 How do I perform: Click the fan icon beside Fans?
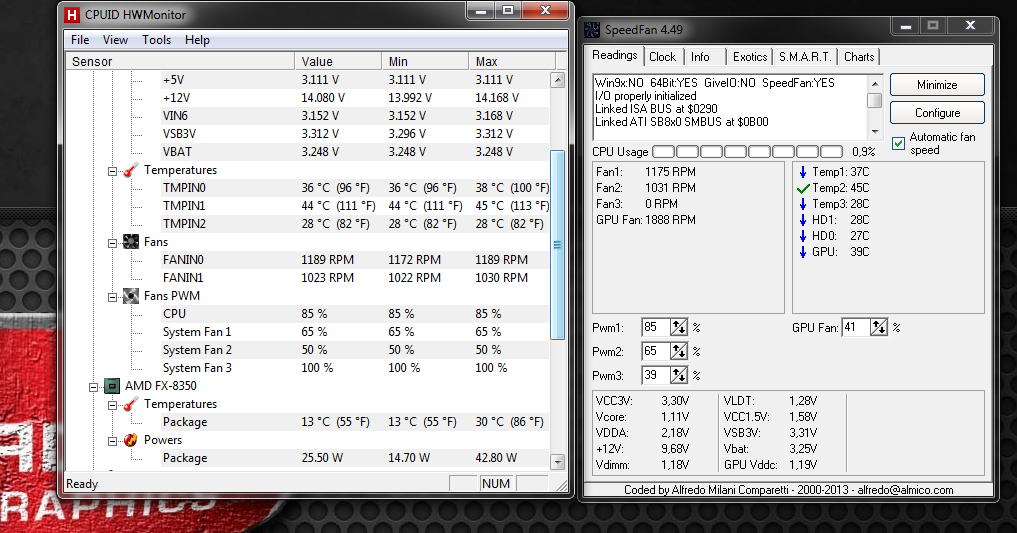[130, 242]
